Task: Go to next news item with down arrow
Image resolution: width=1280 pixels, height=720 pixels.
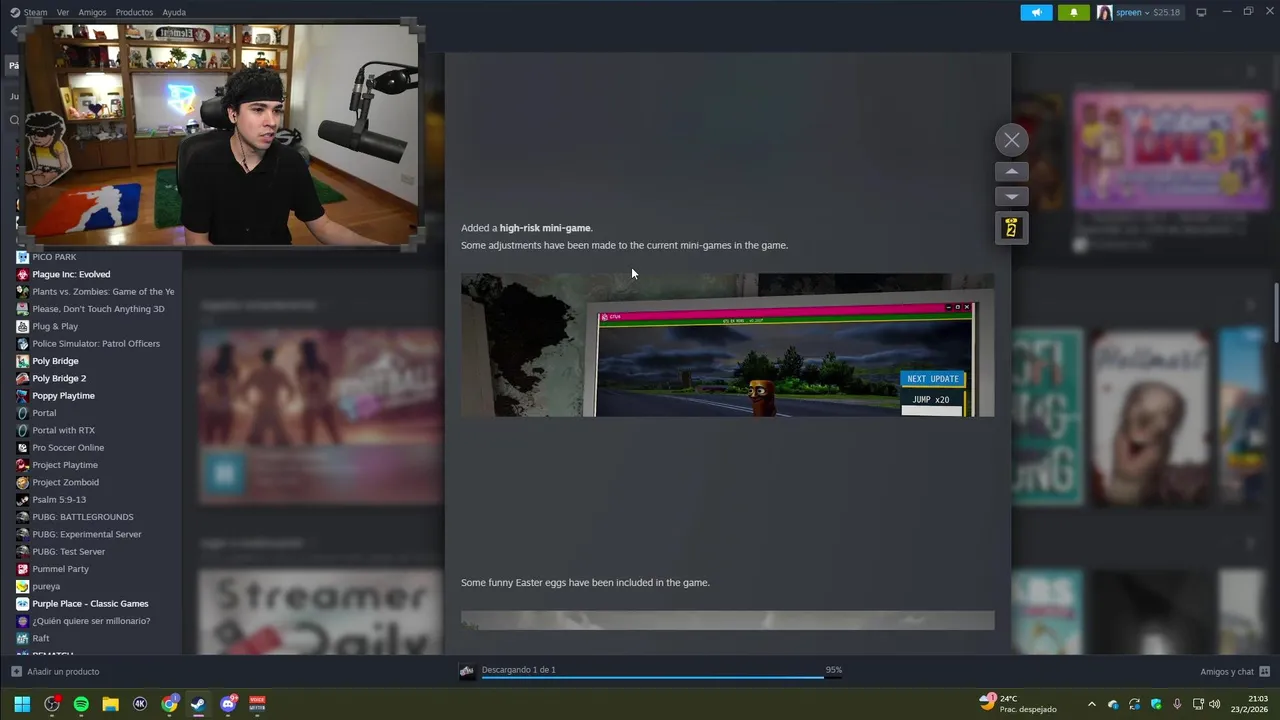Action: pos(1011,196)
